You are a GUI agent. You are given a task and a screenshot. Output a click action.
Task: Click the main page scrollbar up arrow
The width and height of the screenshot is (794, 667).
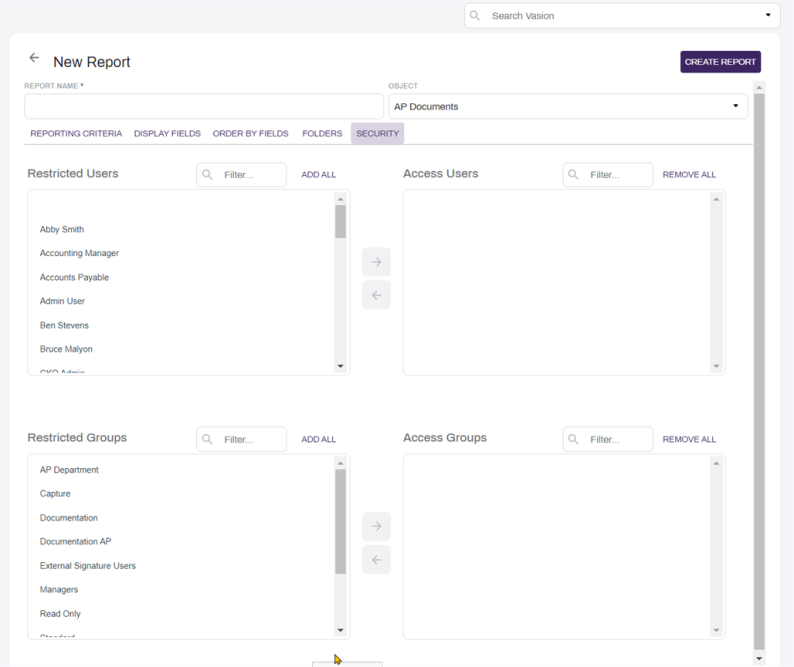pyautogui.click(x=759, y=88)
